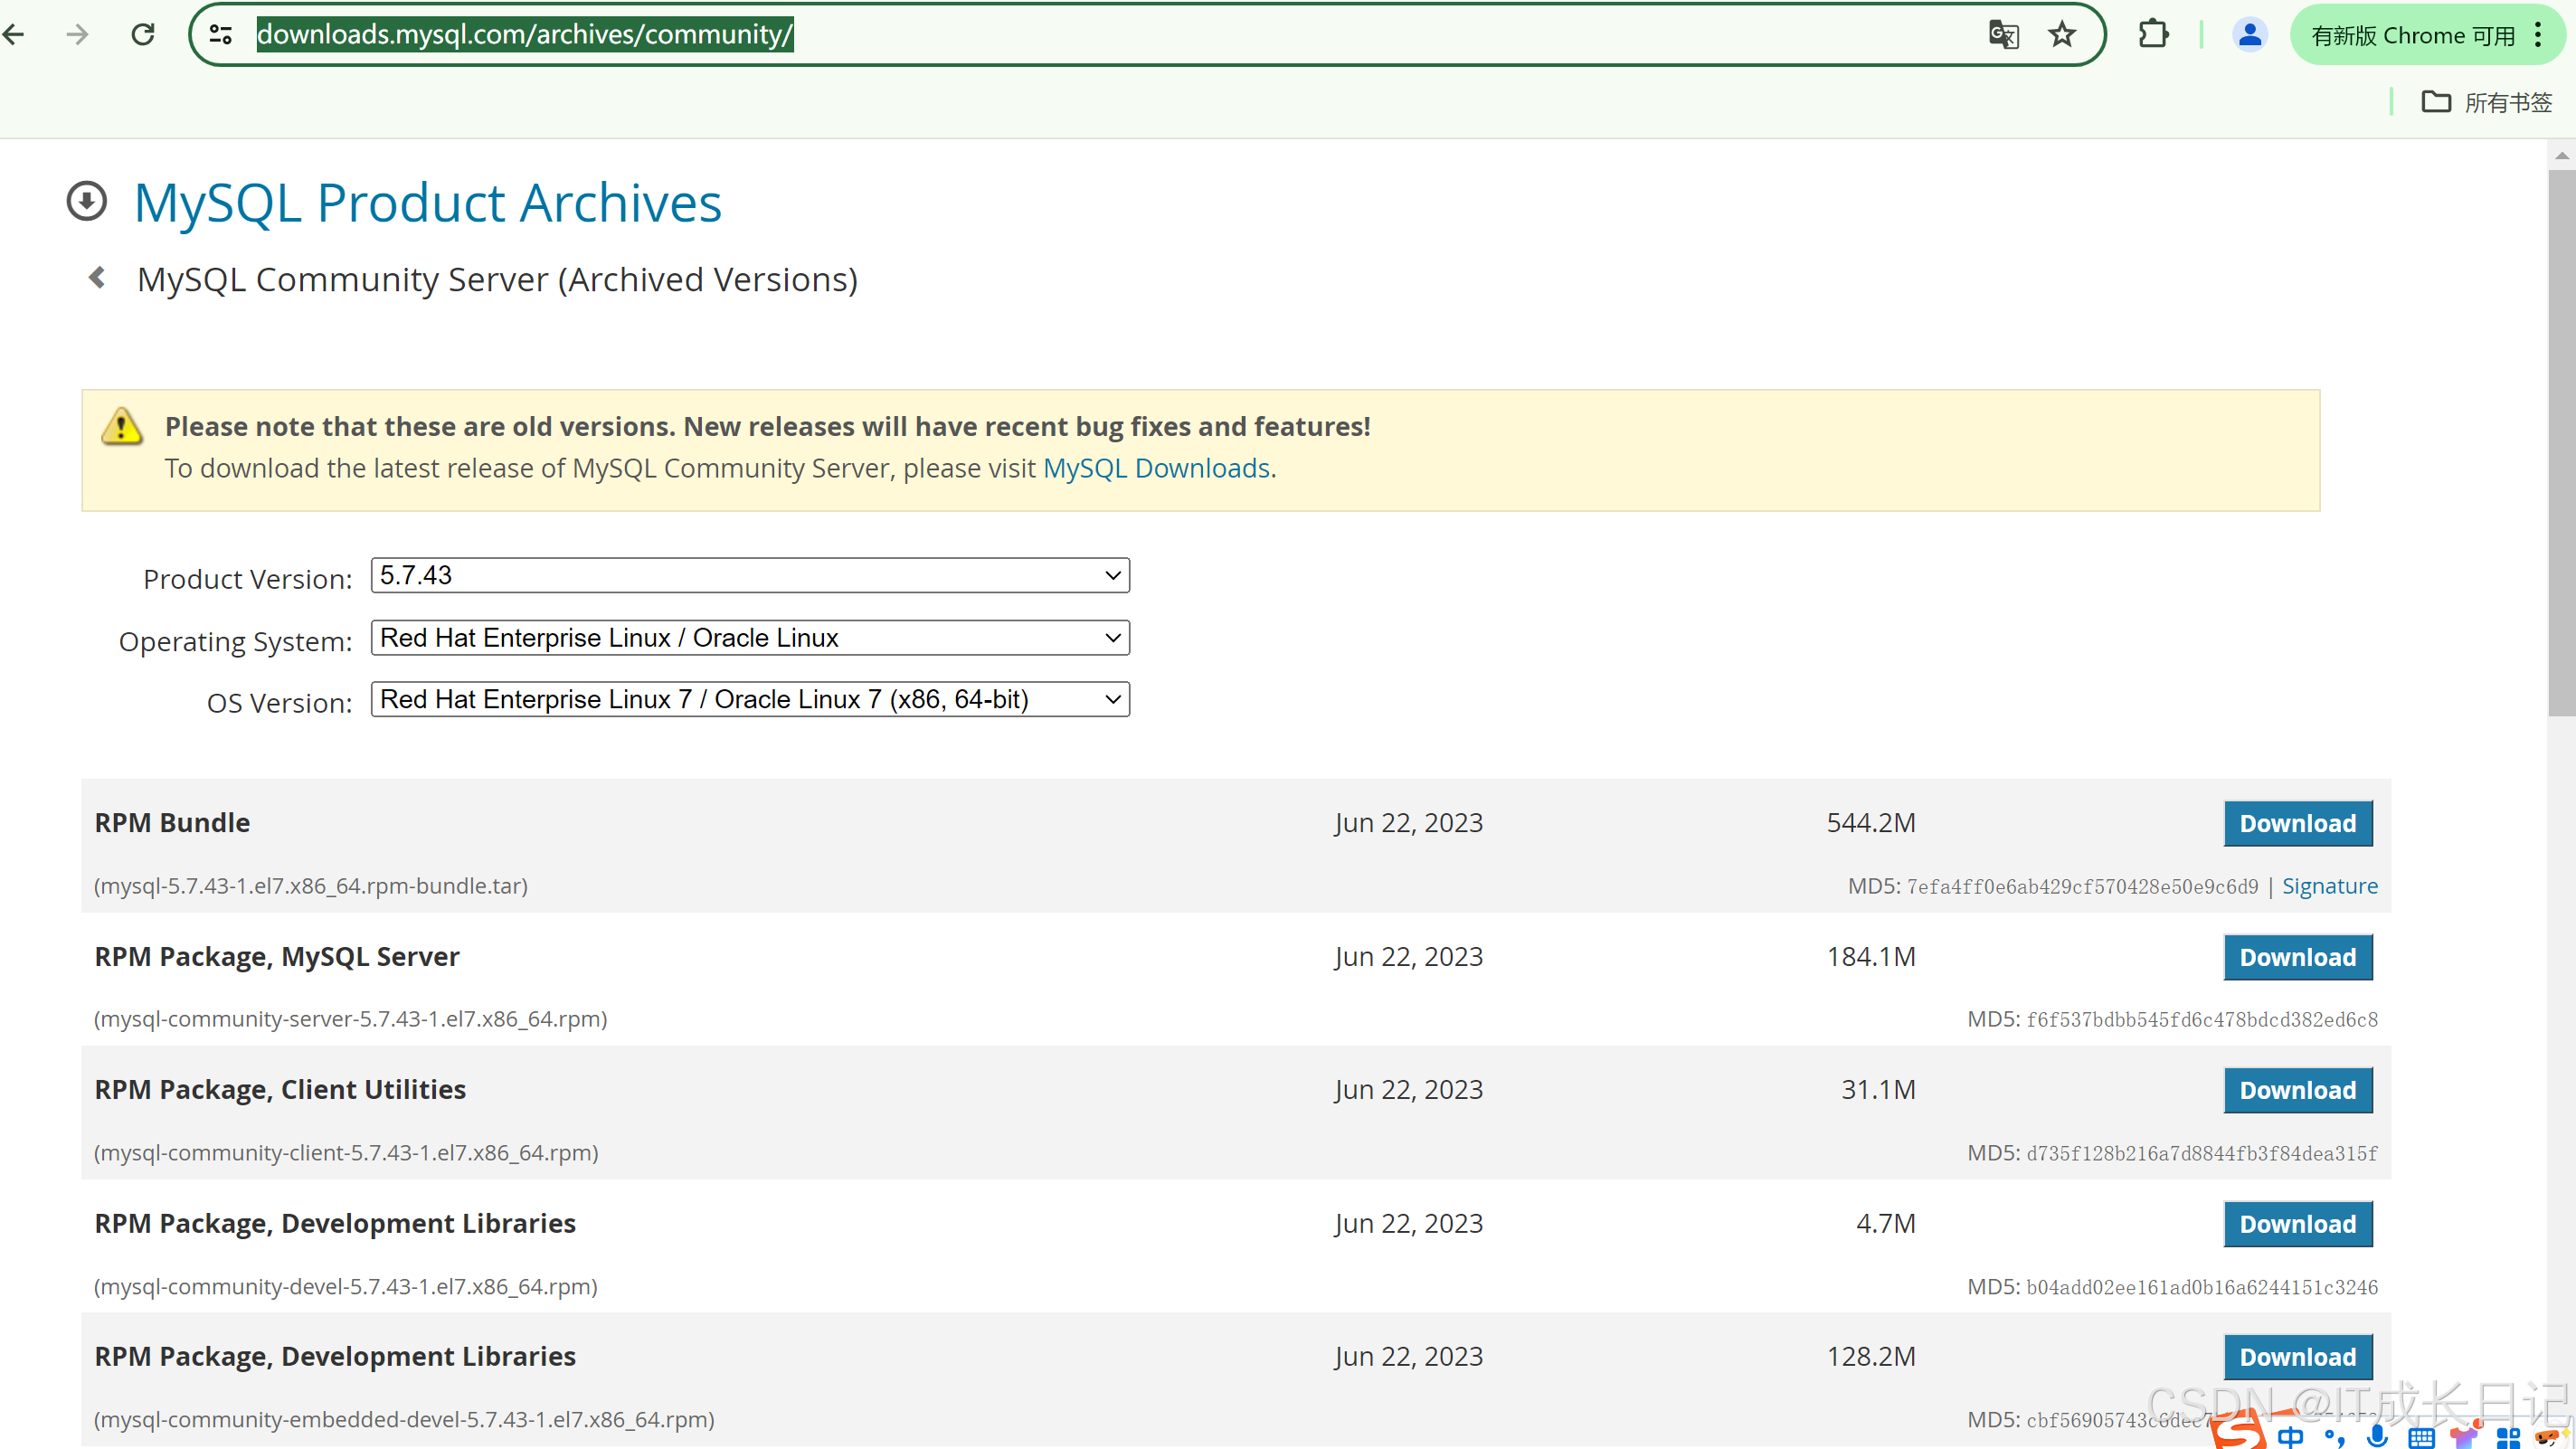Expand the Operating System dropdown
This screenshot has width=2576, height=1449.
point(750,638)
